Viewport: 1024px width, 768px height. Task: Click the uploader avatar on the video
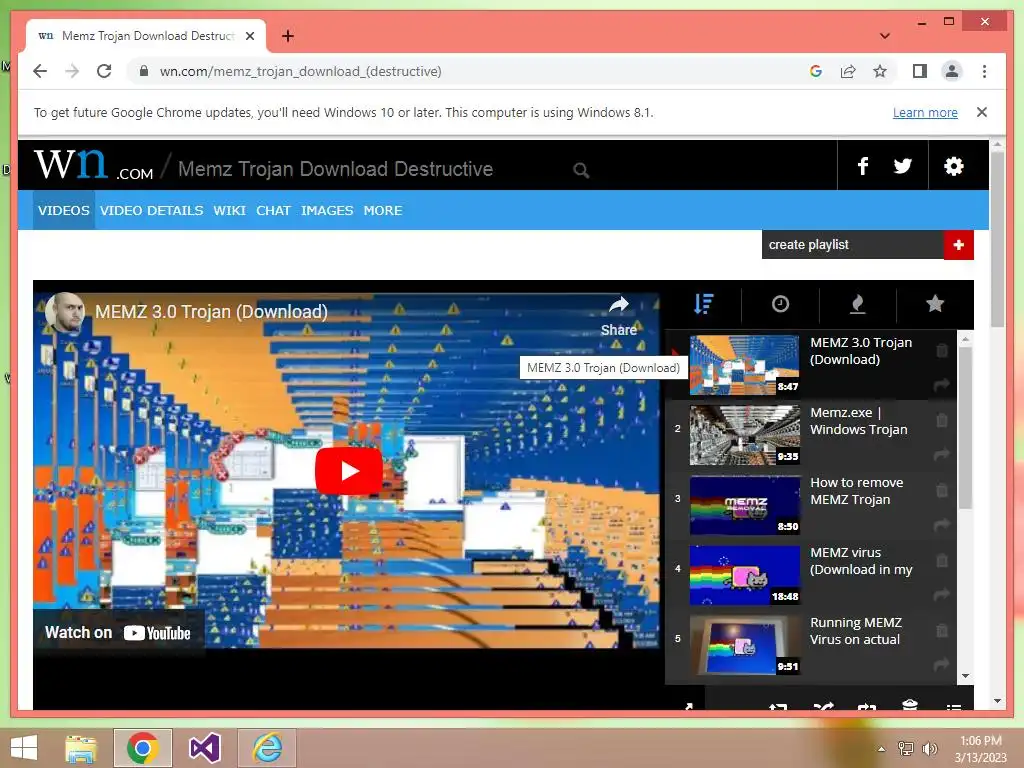[65, 312]
